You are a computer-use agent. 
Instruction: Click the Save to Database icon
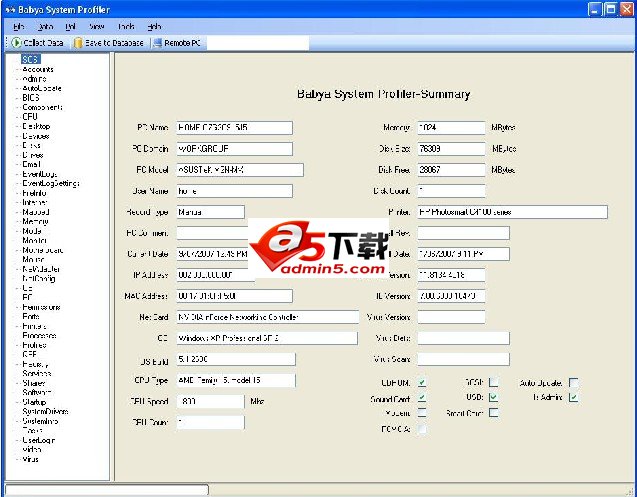78,43
